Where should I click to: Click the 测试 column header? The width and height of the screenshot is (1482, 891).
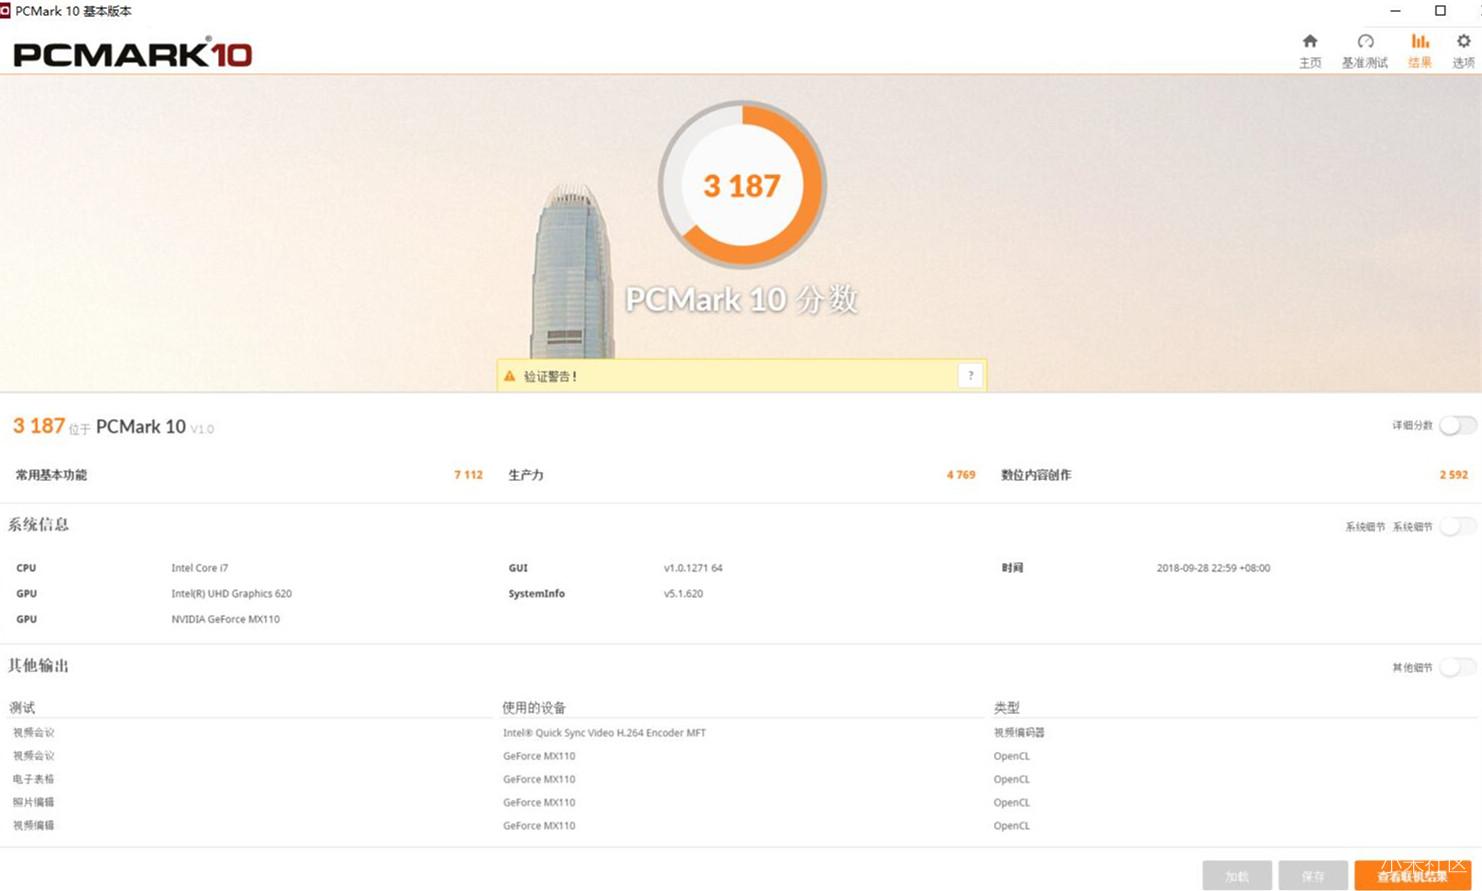coord(22,708)
